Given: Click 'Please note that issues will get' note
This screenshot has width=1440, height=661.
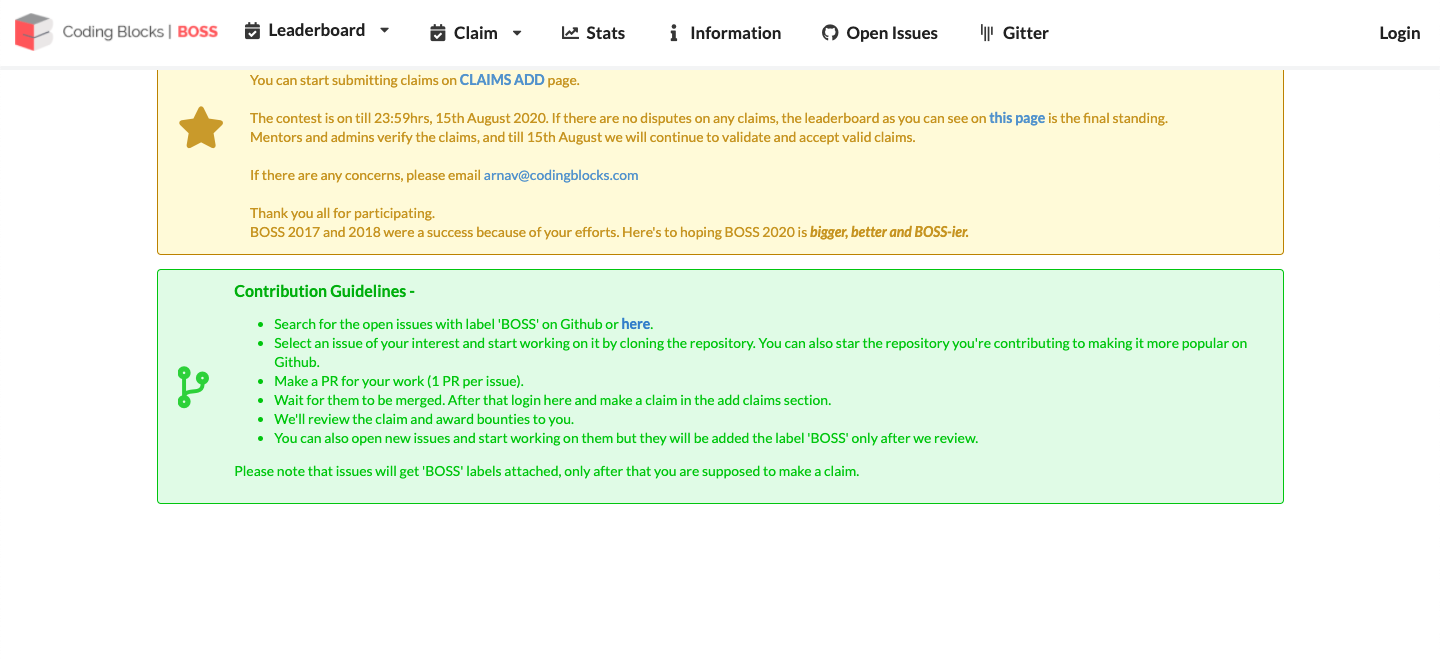Looking at the screenshot, I should [x=547, y=471].
